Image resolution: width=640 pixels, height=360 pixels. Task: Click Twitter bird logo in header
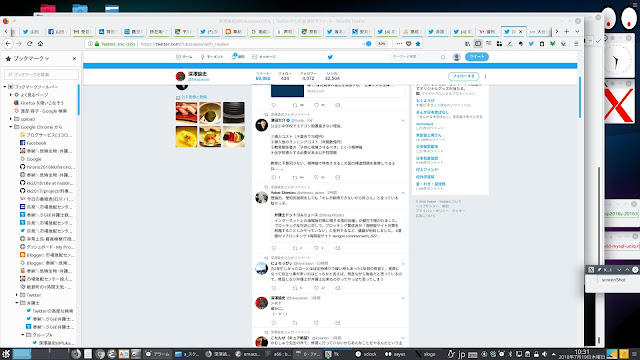click(x=330, y=57)
